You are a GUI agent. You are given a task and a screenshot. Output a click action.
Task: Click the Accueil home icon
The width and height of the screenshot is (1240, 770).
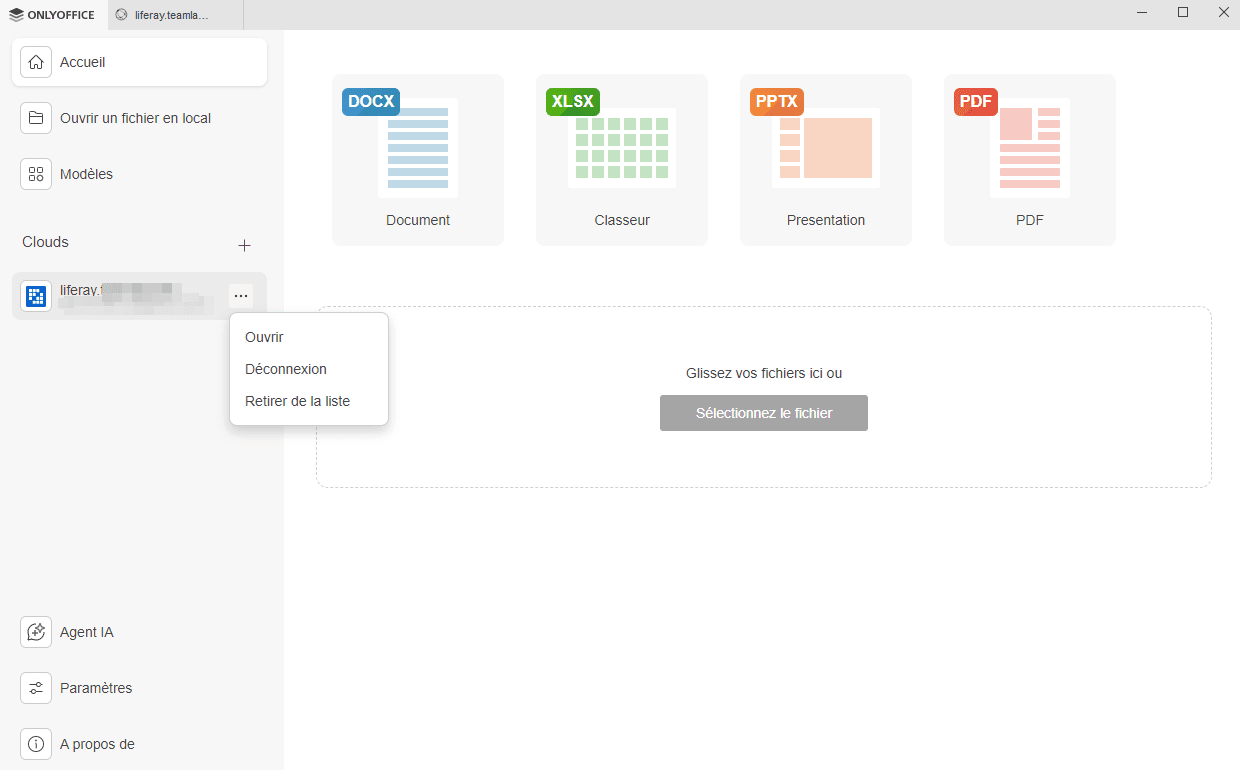tap(36, 62)
